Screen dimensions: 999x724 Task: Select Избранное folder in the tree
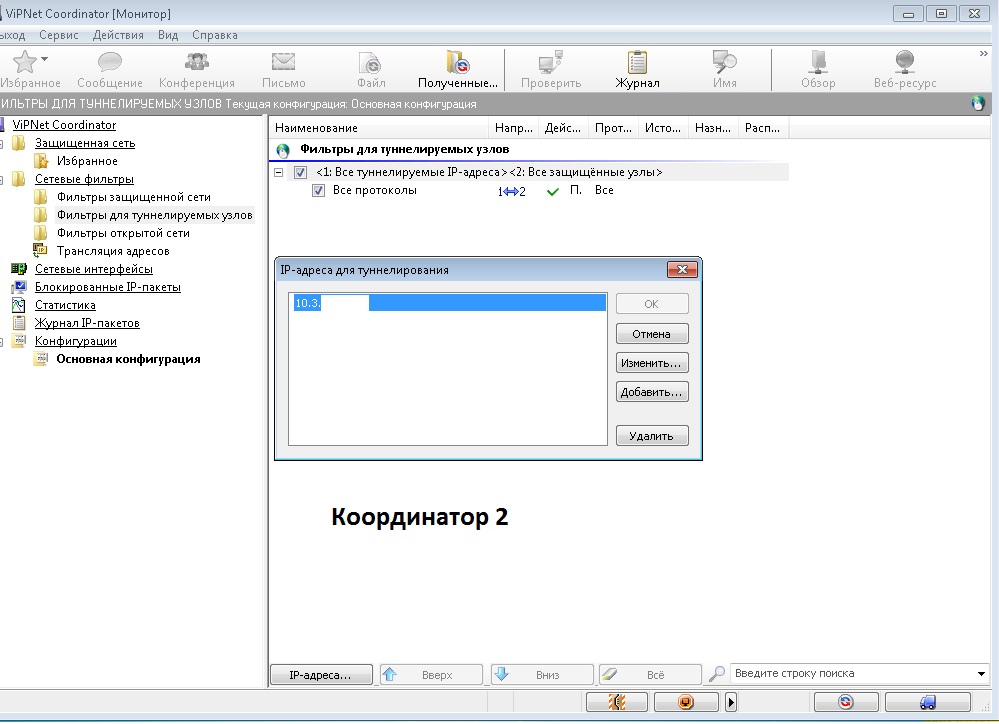pos(87,161)
